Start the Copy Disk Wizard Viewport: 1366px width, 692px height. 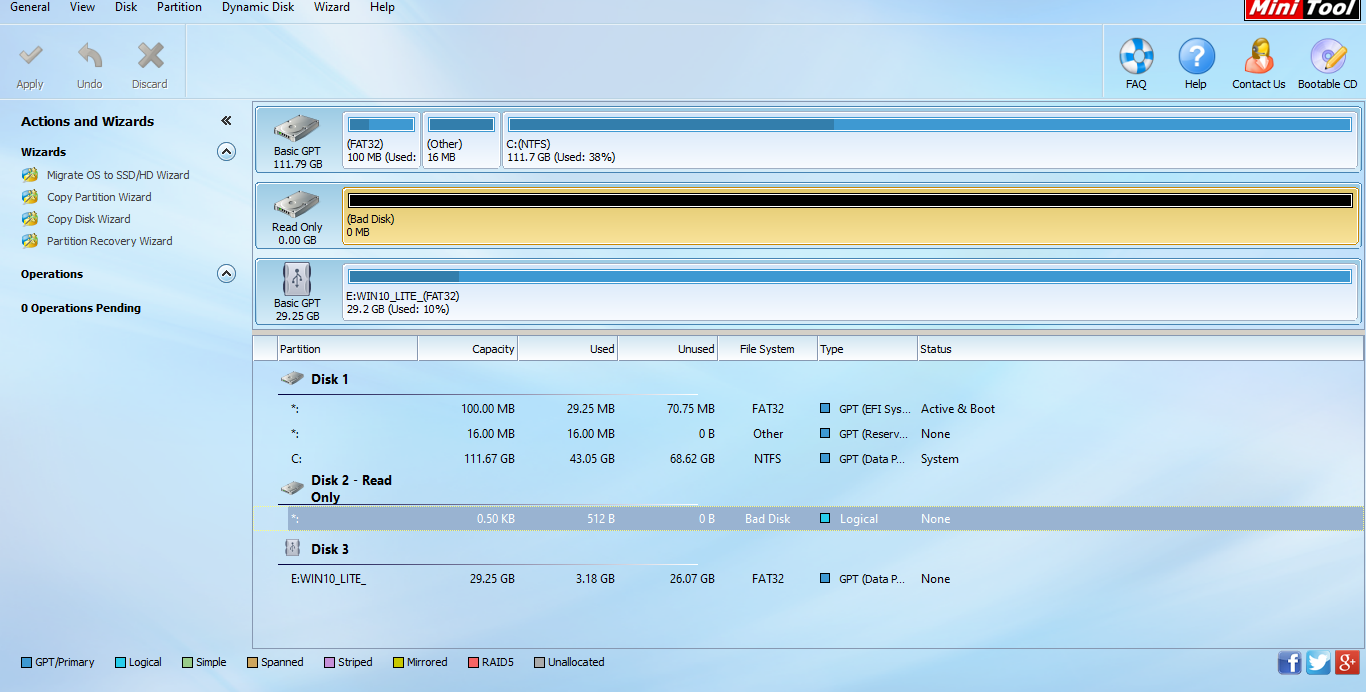pyautogui.click(x=88, y=219)
